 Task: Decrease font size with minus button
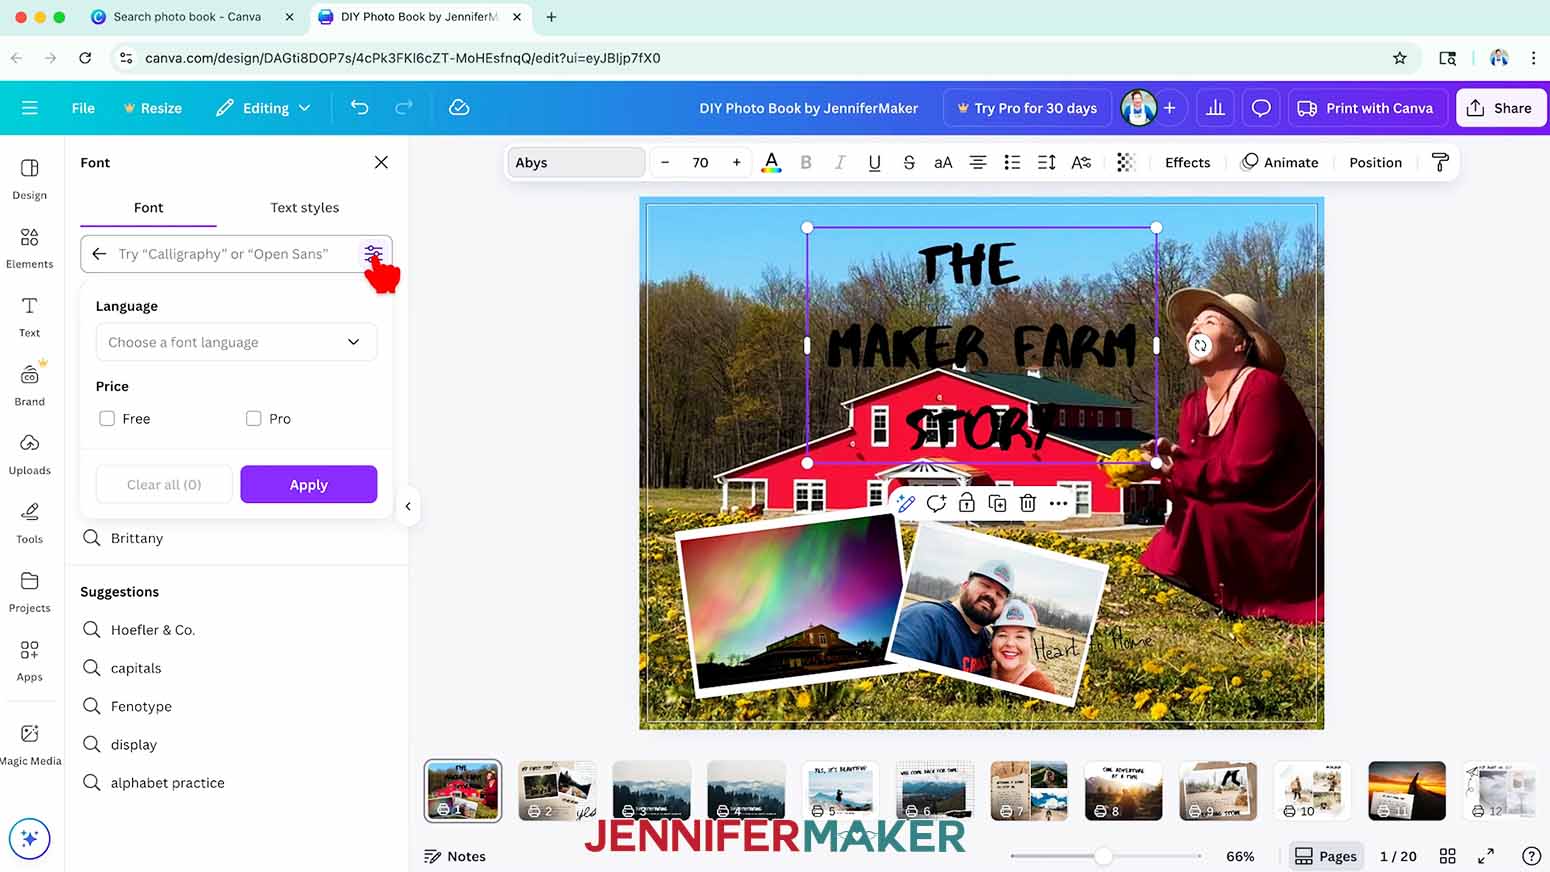click(x=665, y=162)
